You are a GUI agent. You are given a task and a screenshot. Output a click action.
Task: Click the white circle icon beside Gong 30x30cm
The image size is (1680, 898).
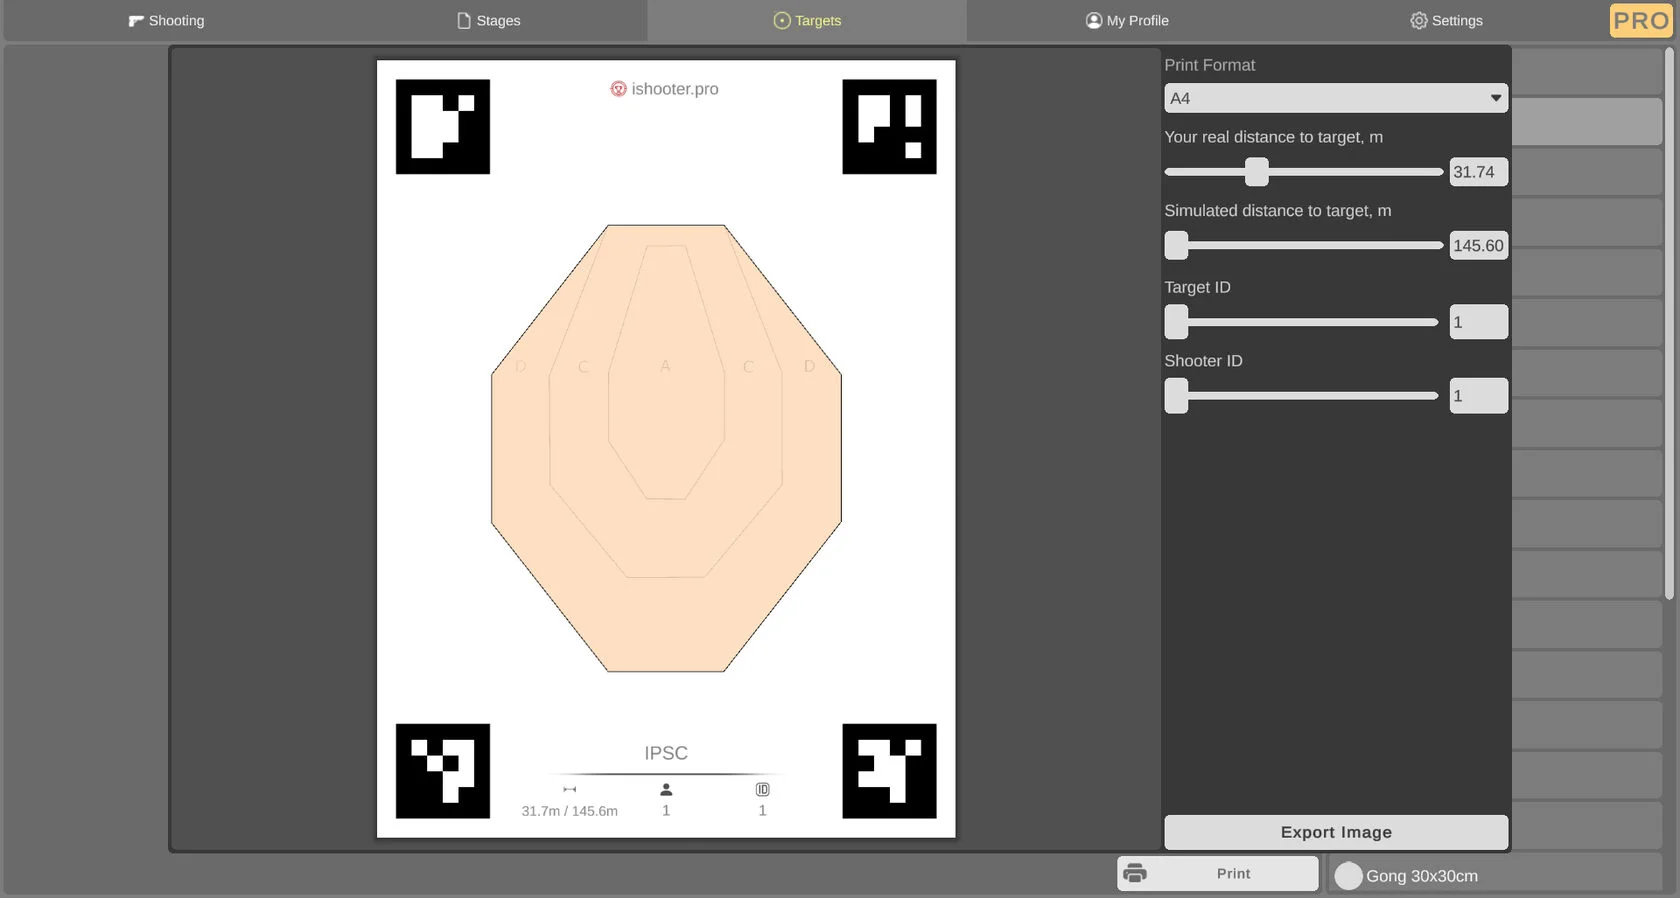(x=1348, y=876)
